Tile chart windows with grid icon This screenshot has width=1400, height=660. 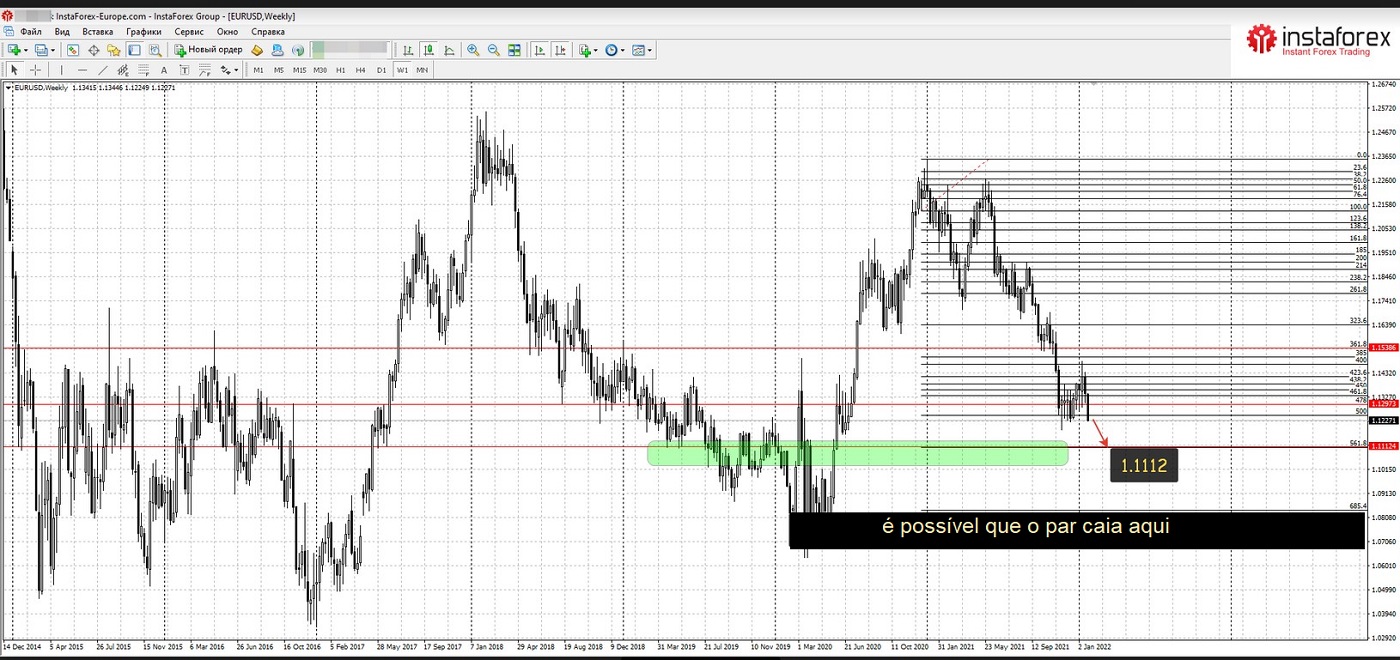[x=514, y=50]
